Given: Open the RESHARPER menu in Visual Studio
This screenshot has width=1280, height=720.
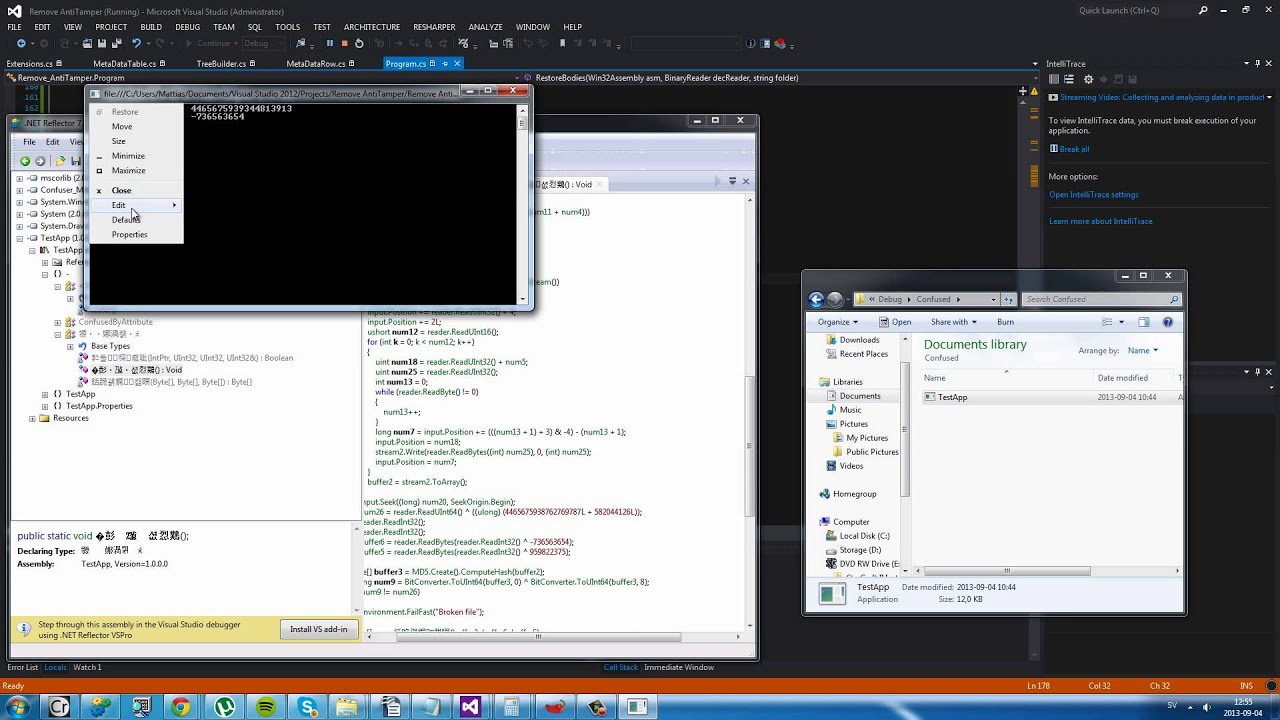Looking at the screenshot, I should [x=434, y=27].
